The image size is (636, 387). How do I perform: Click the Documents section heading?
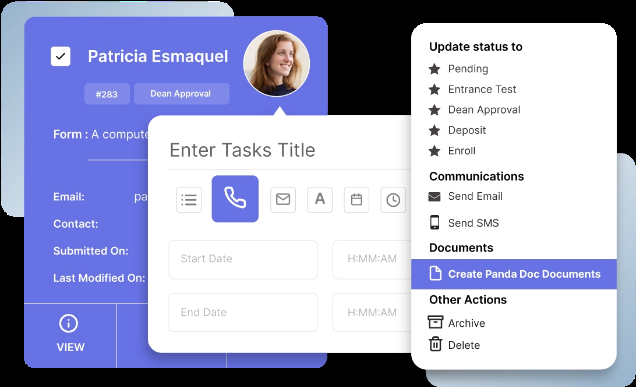tap(461, 248)
